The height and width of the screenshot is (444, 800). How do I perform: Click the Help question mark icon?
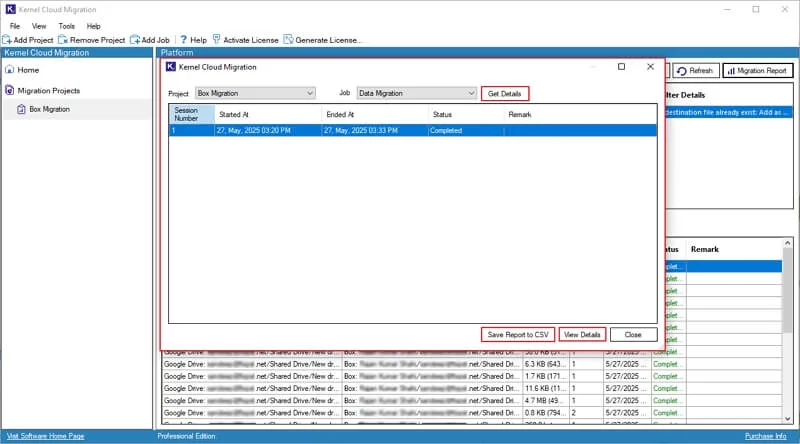(x=184, y=39)
